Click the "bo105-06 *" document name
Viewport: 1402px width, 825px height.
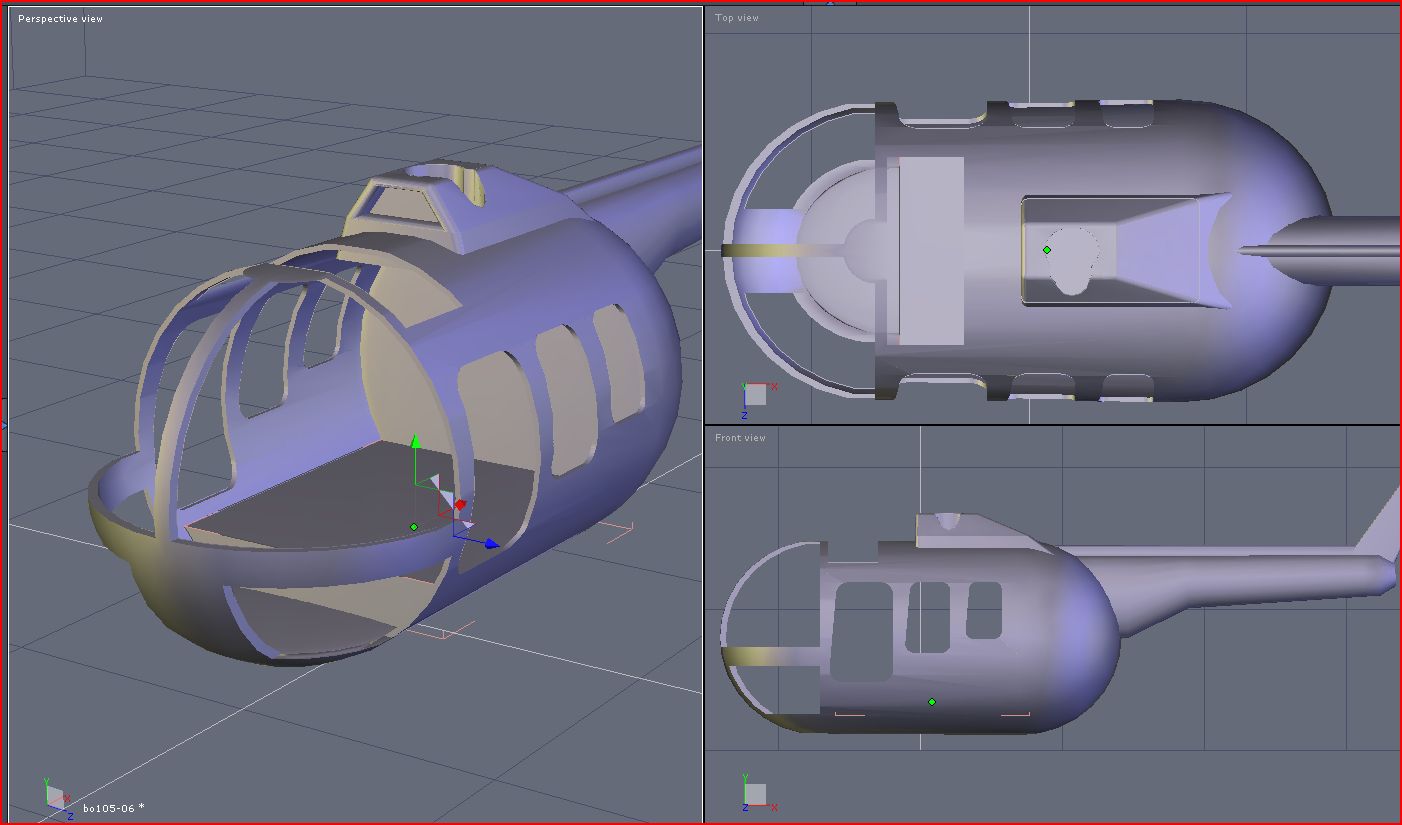click(x=113, y=808)
